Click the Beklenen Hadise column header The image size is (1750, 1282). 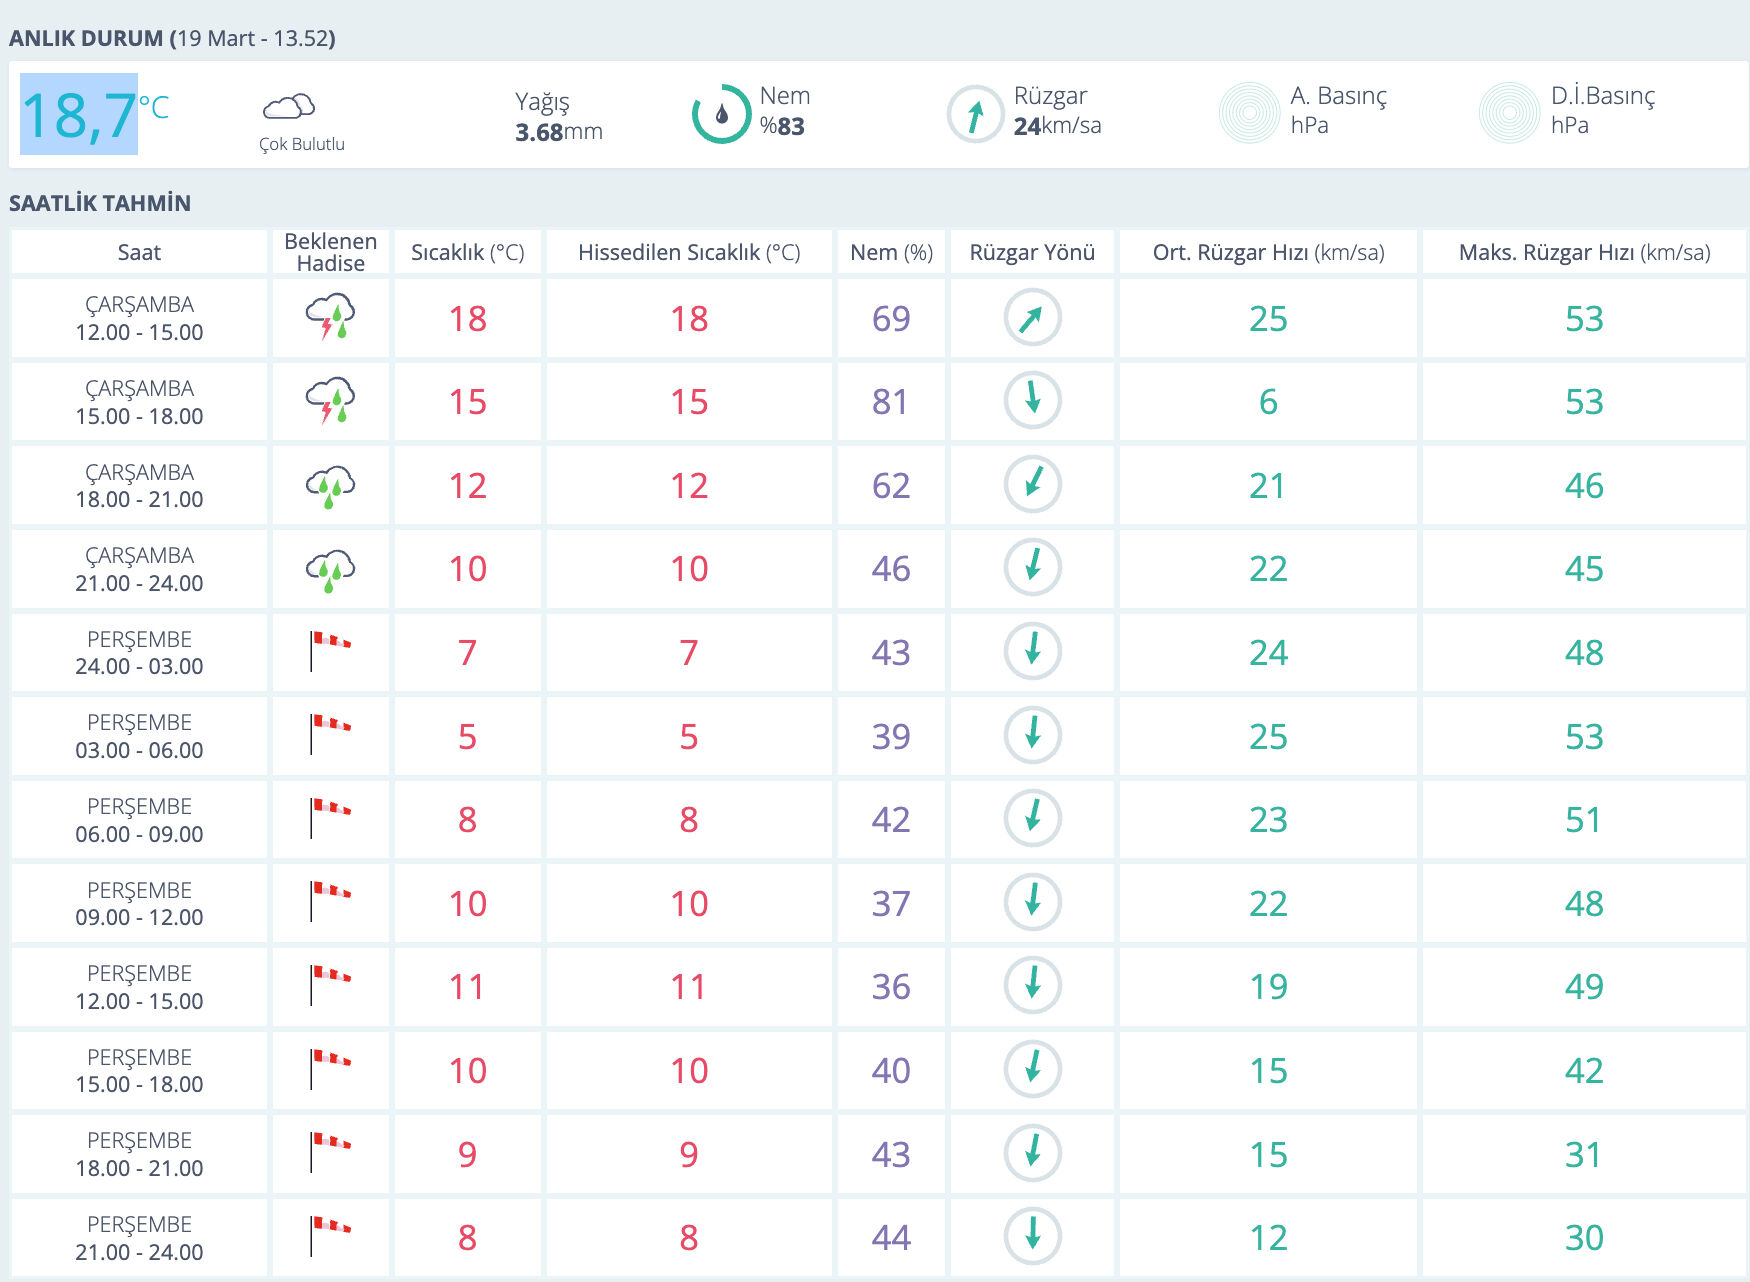click(x=330, y=252)
